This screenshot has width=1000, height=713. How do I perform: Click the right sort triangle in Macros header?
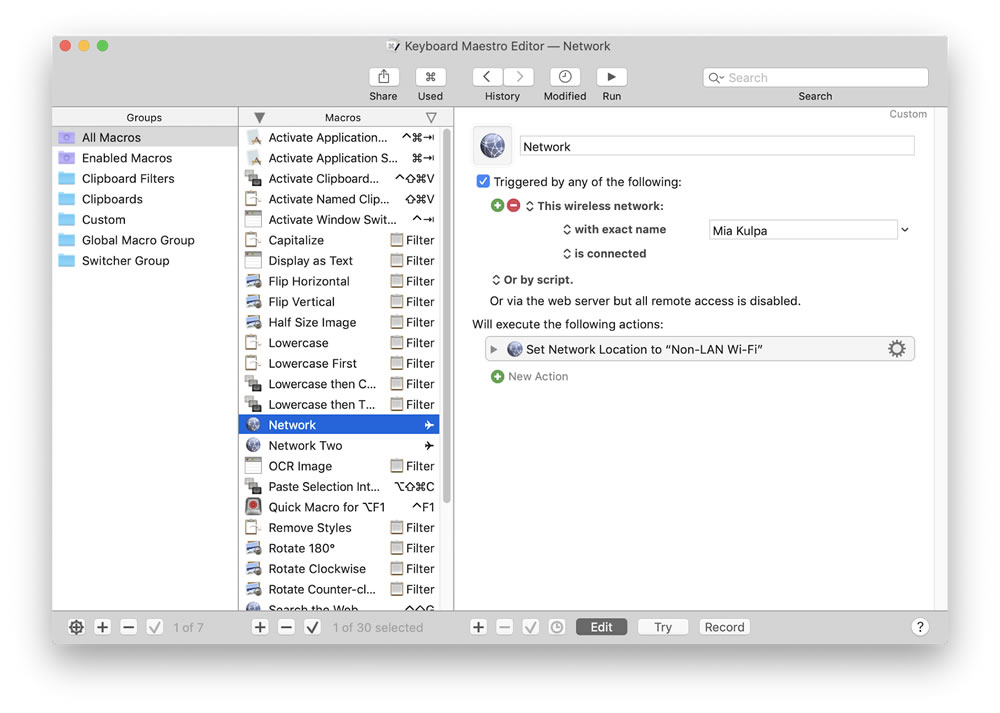coord(431,118)
